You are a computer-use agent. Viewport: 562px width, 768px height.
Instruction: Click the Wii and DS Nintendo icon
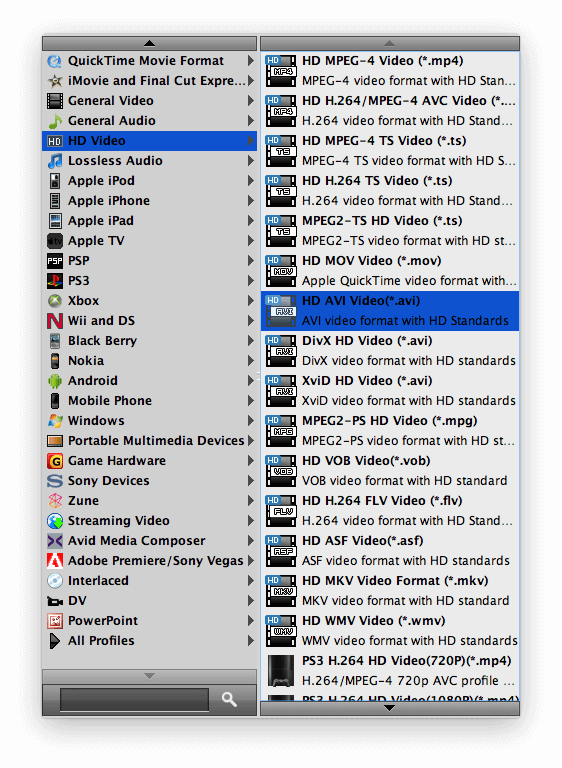54,321
